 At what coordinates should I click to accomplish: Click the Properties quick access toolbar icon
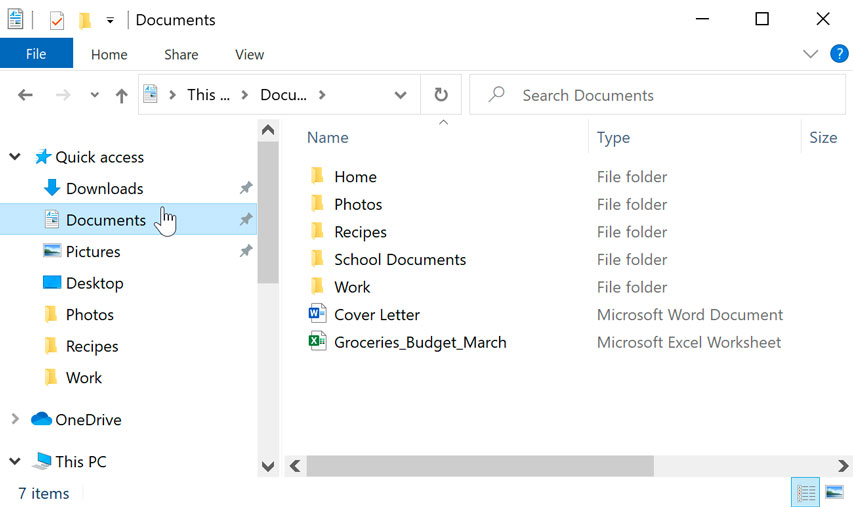(x=56, y=20)
